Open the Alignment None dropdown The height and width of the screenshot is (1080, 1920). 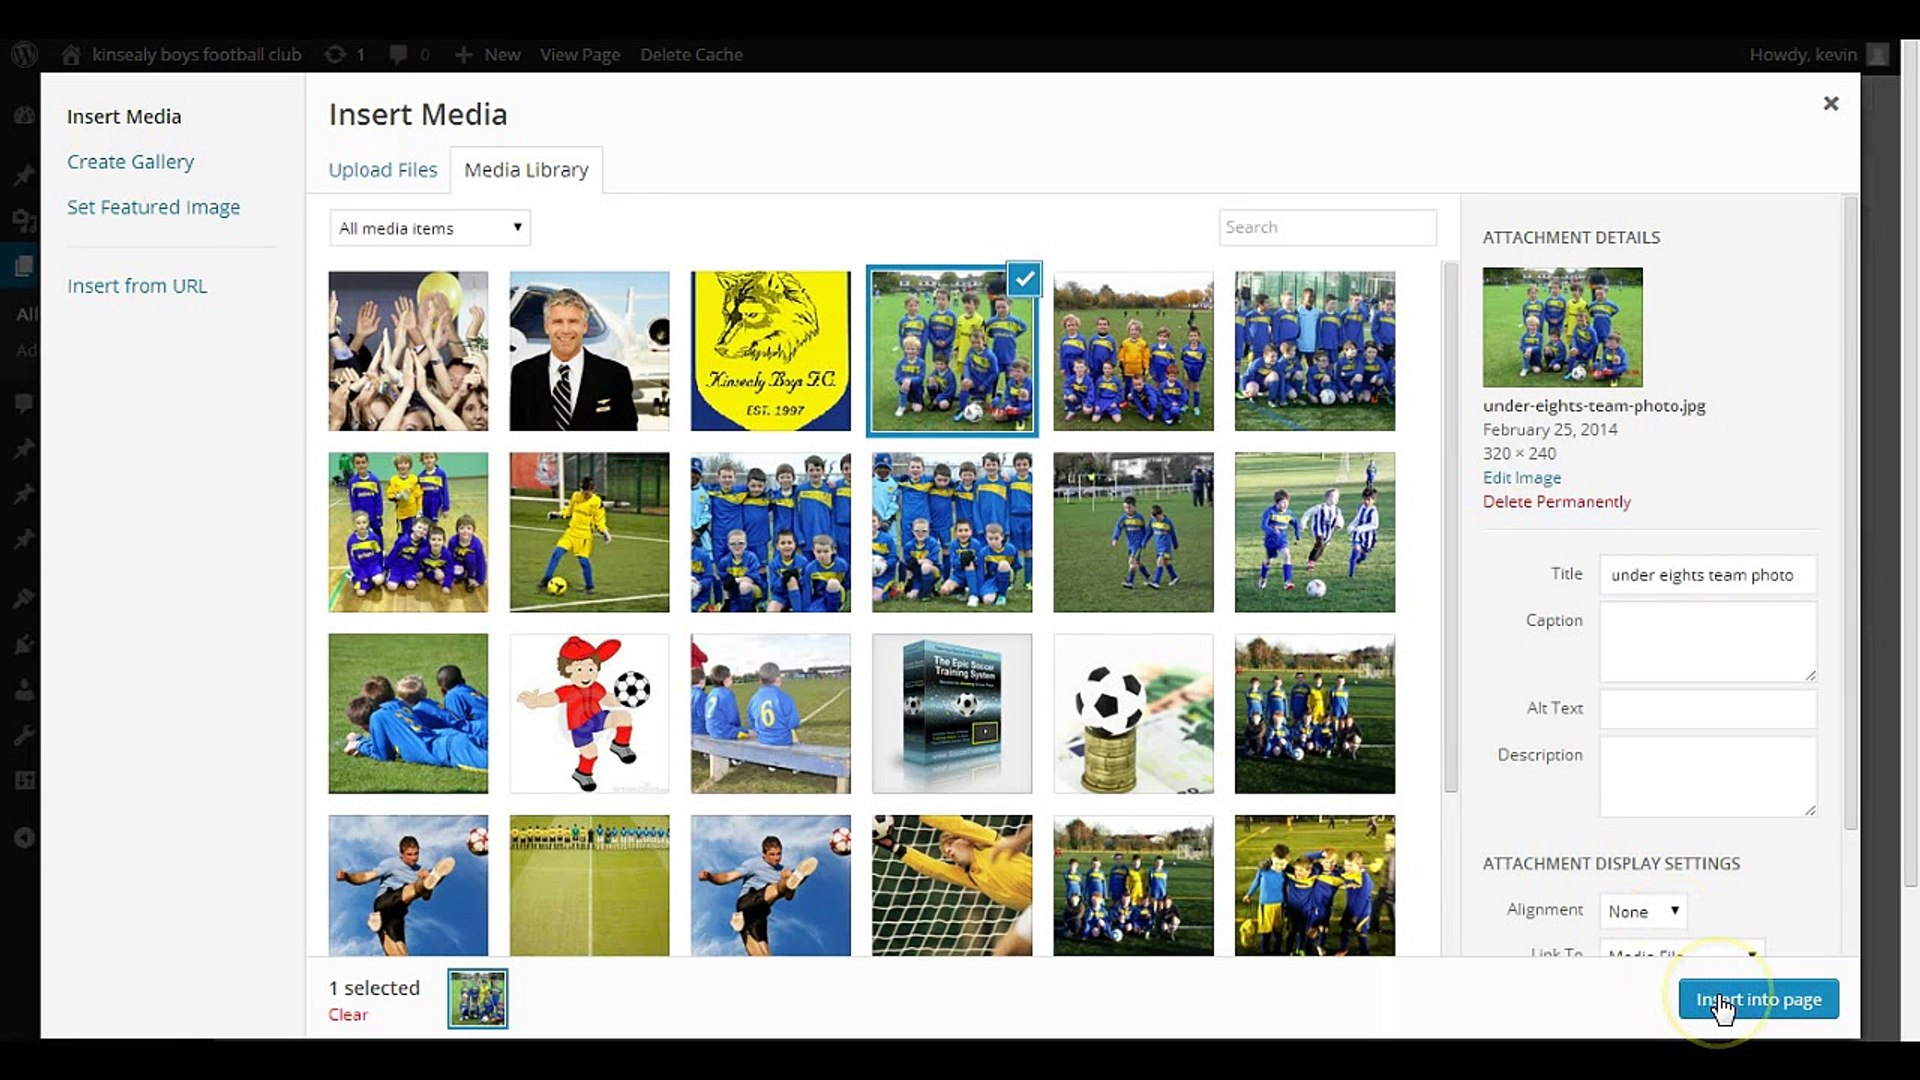click(1643, 911)
